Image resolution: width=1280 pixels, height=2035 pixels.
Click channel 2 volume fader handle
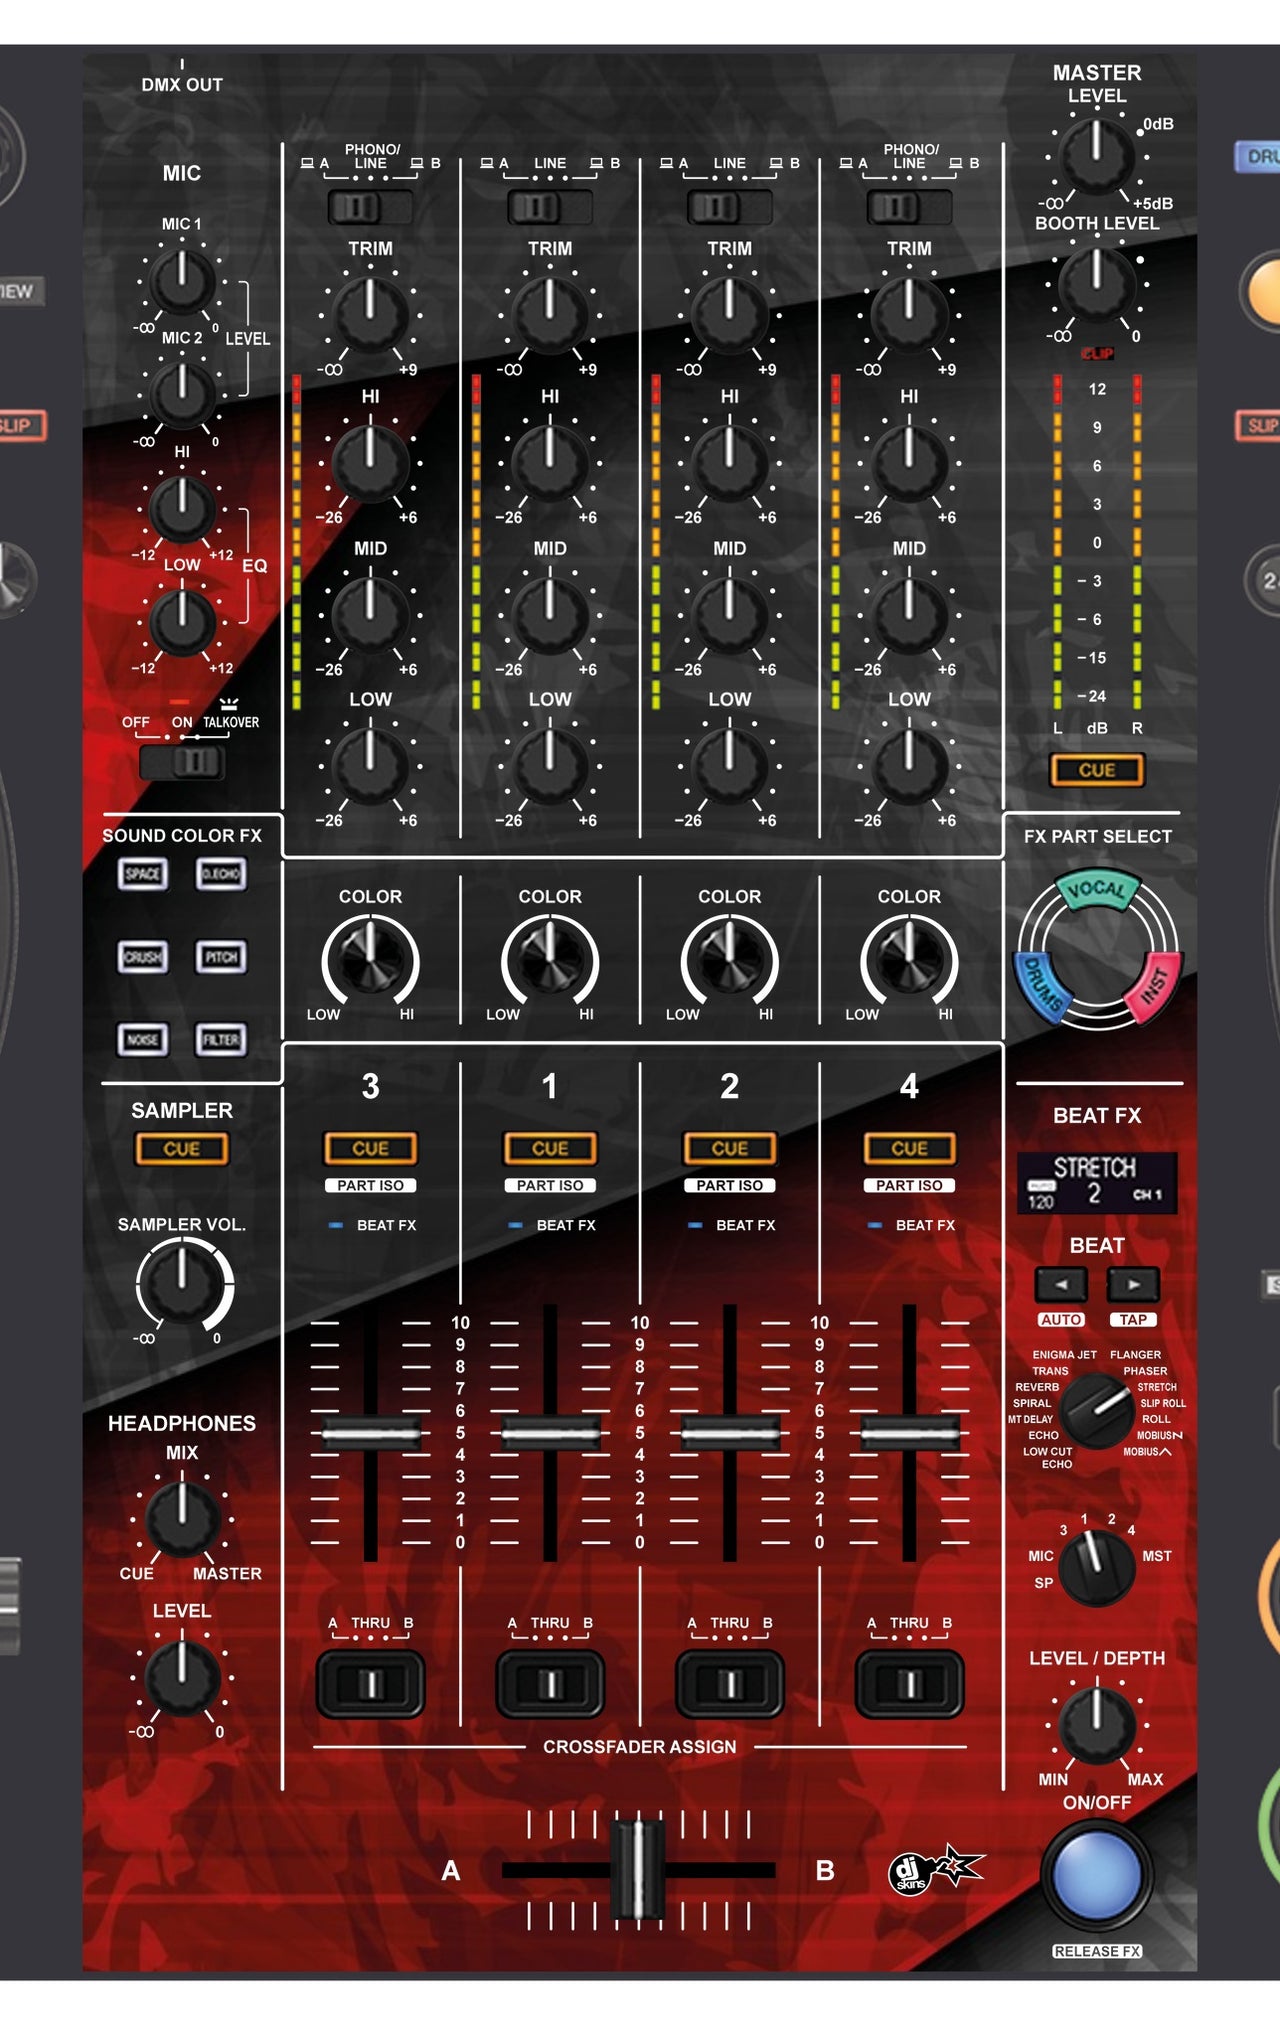730,1434
